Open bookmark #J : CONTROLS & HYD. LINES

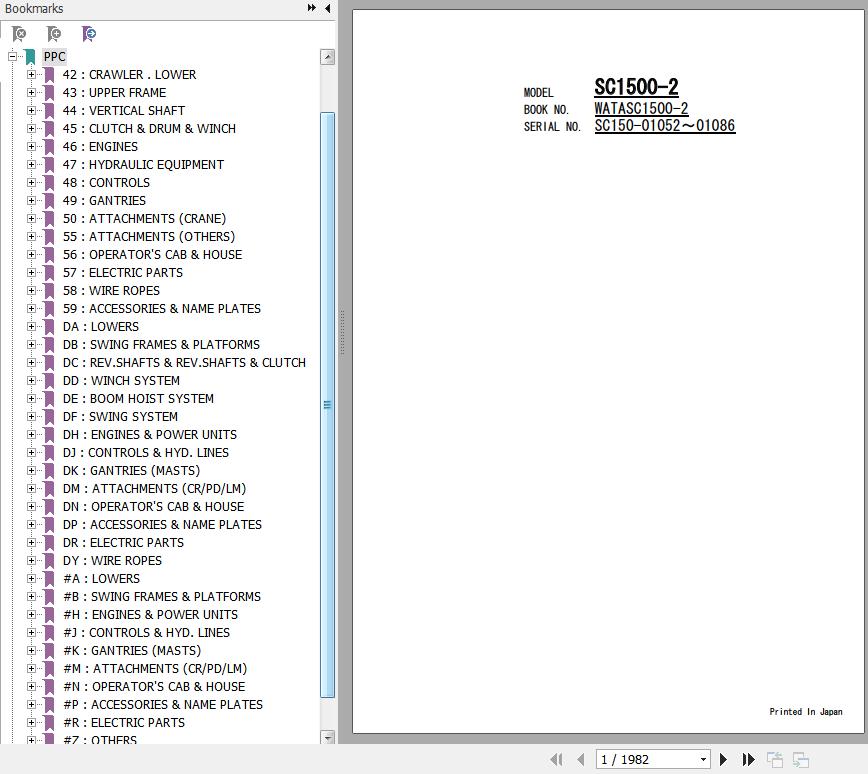click(146, 632)
